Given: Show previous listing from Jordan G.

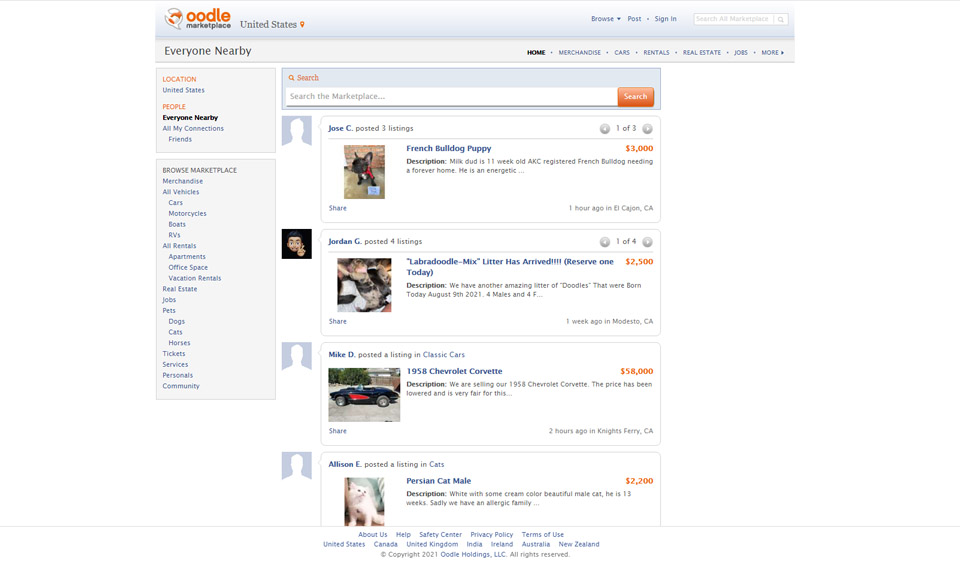Looking at the screenshot, I should (x=604, y=242).
